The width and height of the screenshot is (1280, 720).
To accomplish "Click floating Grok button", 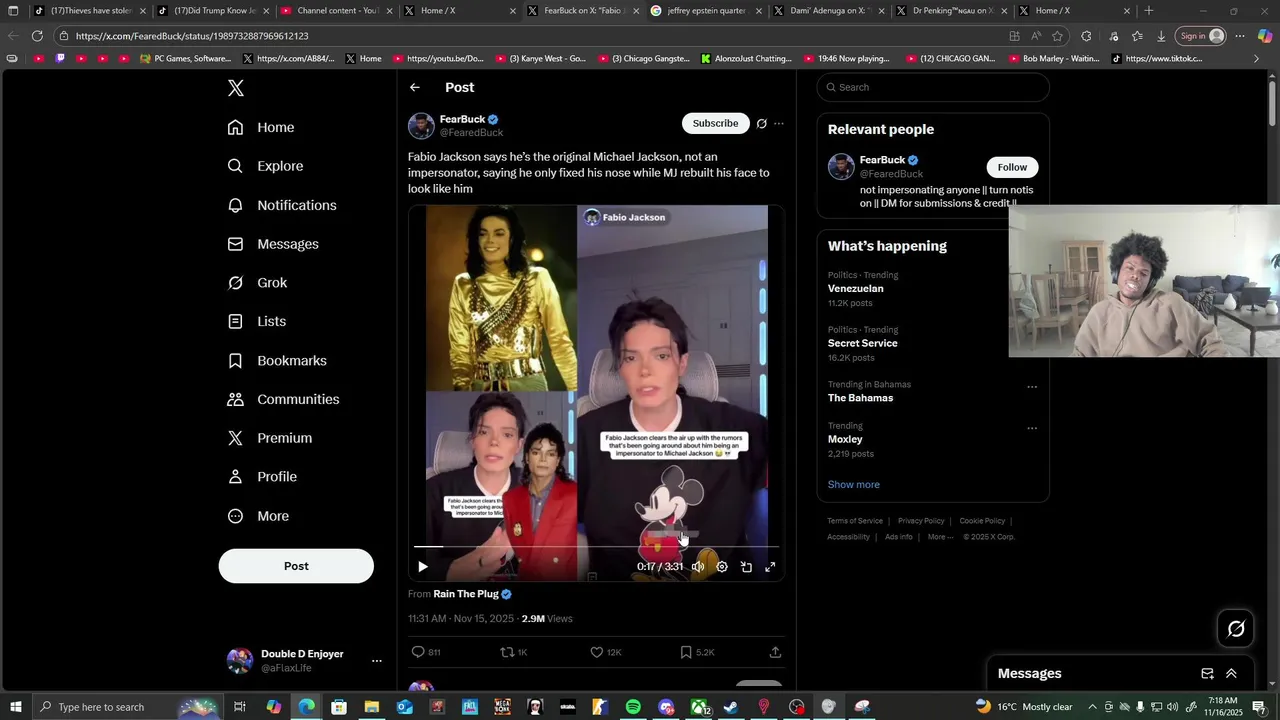I will pos(1236,628).
